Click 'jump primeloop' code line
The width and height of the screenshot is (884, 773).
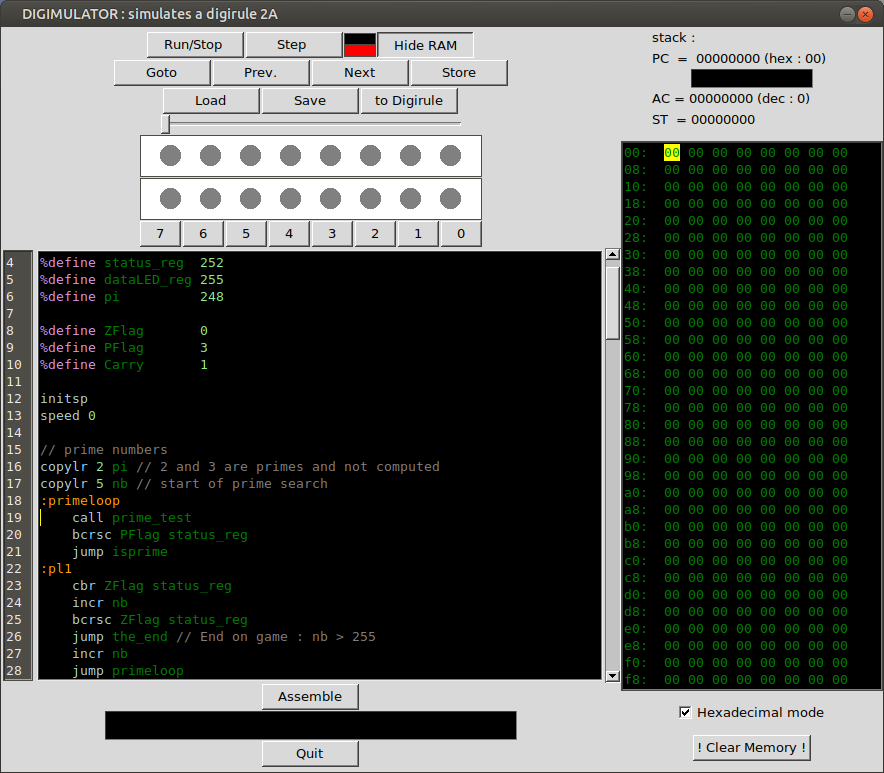pyautogui.click(x=127, y=670)
